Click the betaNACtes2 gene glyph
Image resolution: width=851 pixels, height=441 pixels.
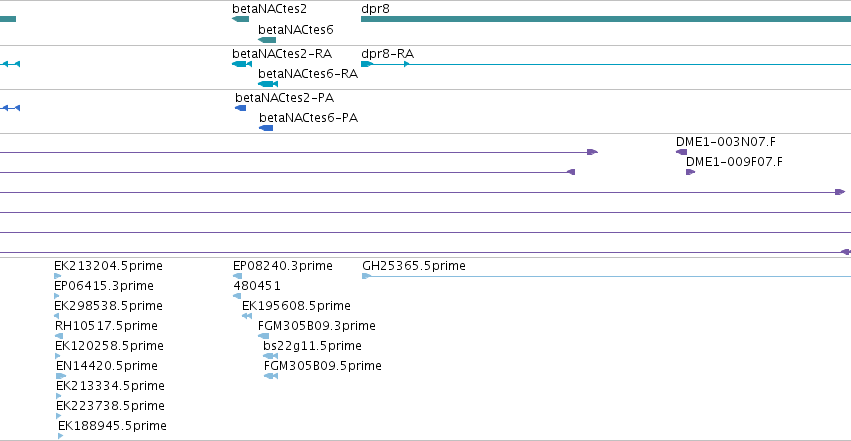pyautogui.click(x=240, y=19)
